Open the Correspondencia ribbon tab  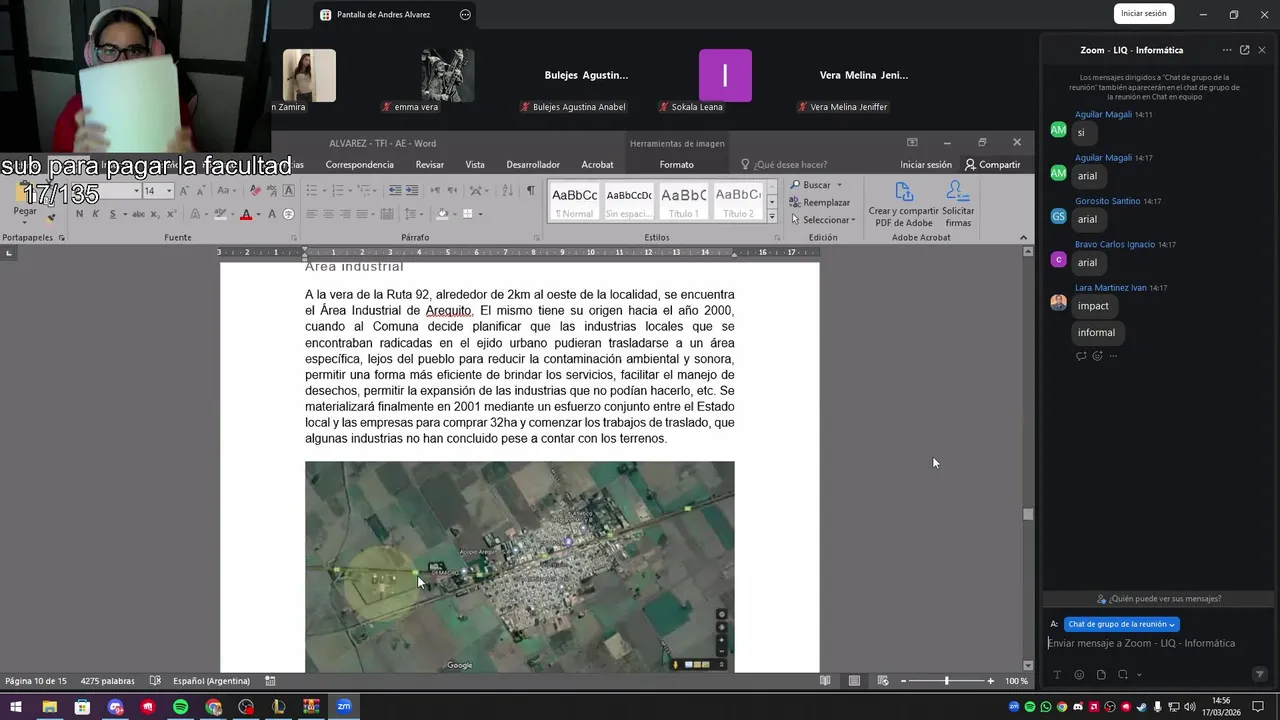click(x=359, y=165)
